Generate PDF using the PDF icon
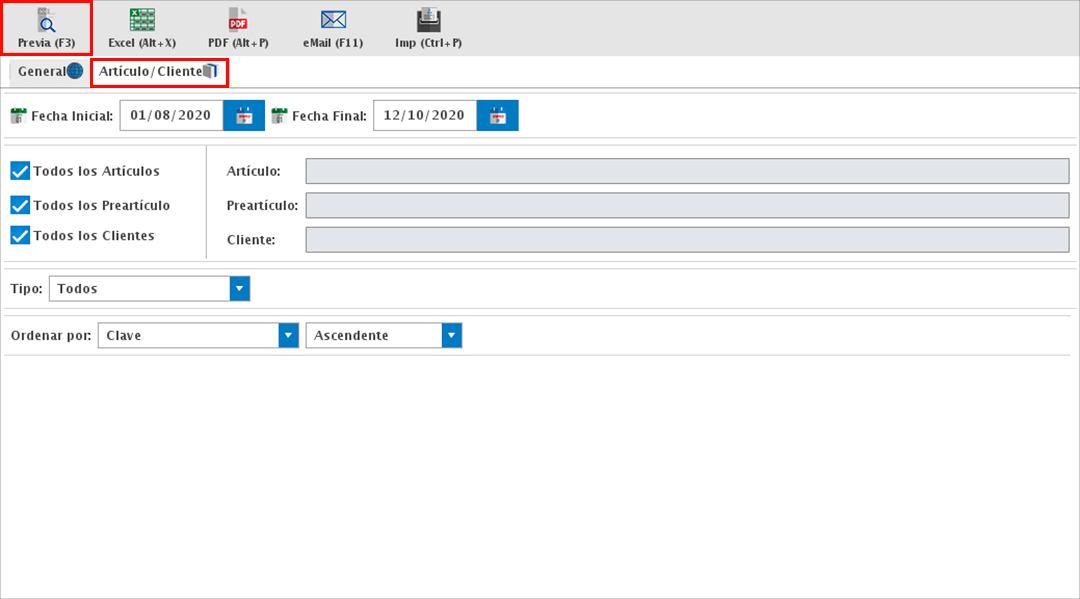Viewport: 1080px width, 599px height. [x=238, y=21]
